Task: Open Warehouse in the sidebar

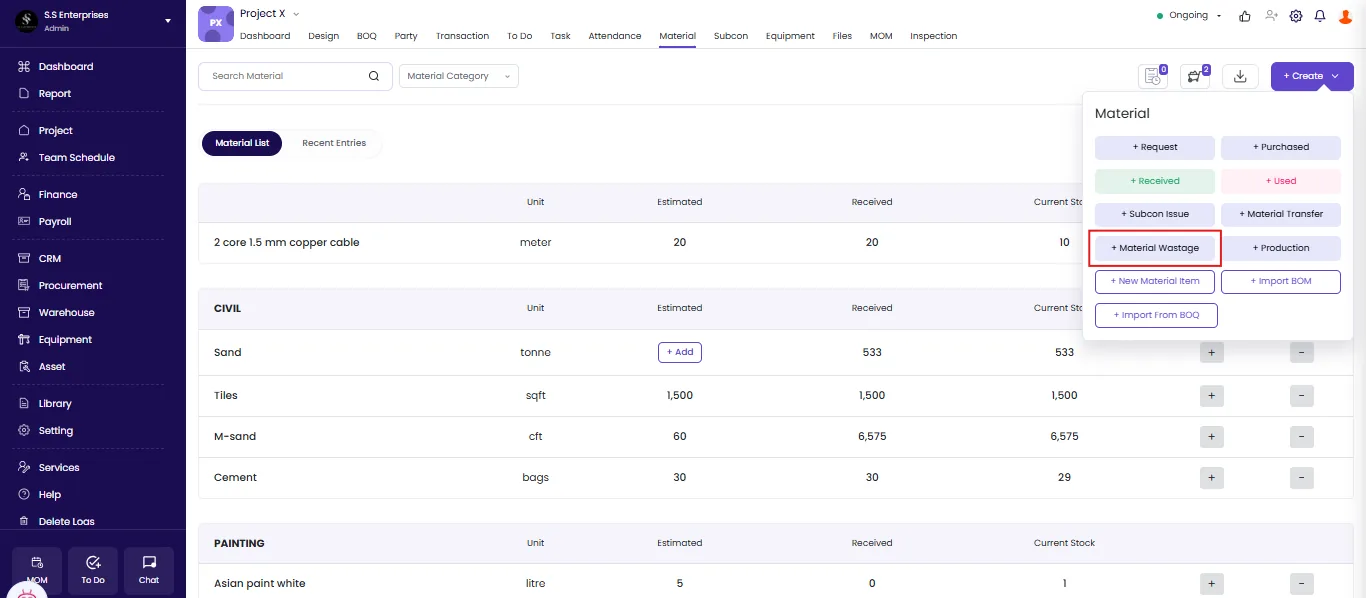Action: point(67,313)
